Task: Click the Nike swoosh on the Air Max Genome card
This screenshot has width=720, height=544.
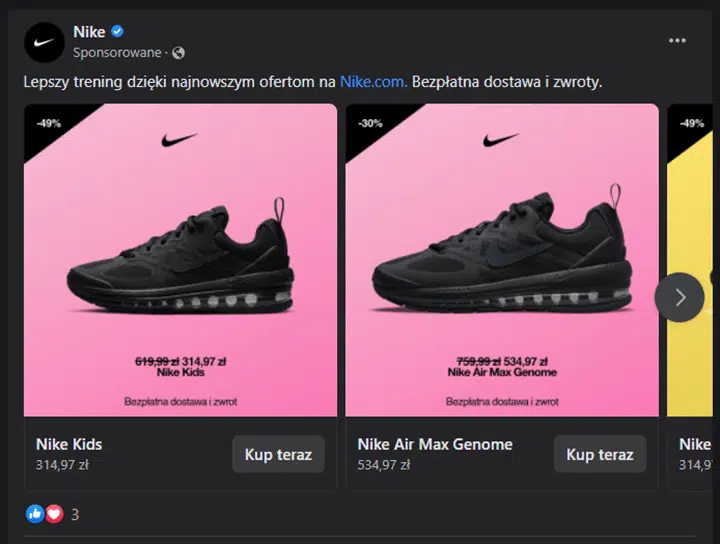Action: tap(501, 139)
